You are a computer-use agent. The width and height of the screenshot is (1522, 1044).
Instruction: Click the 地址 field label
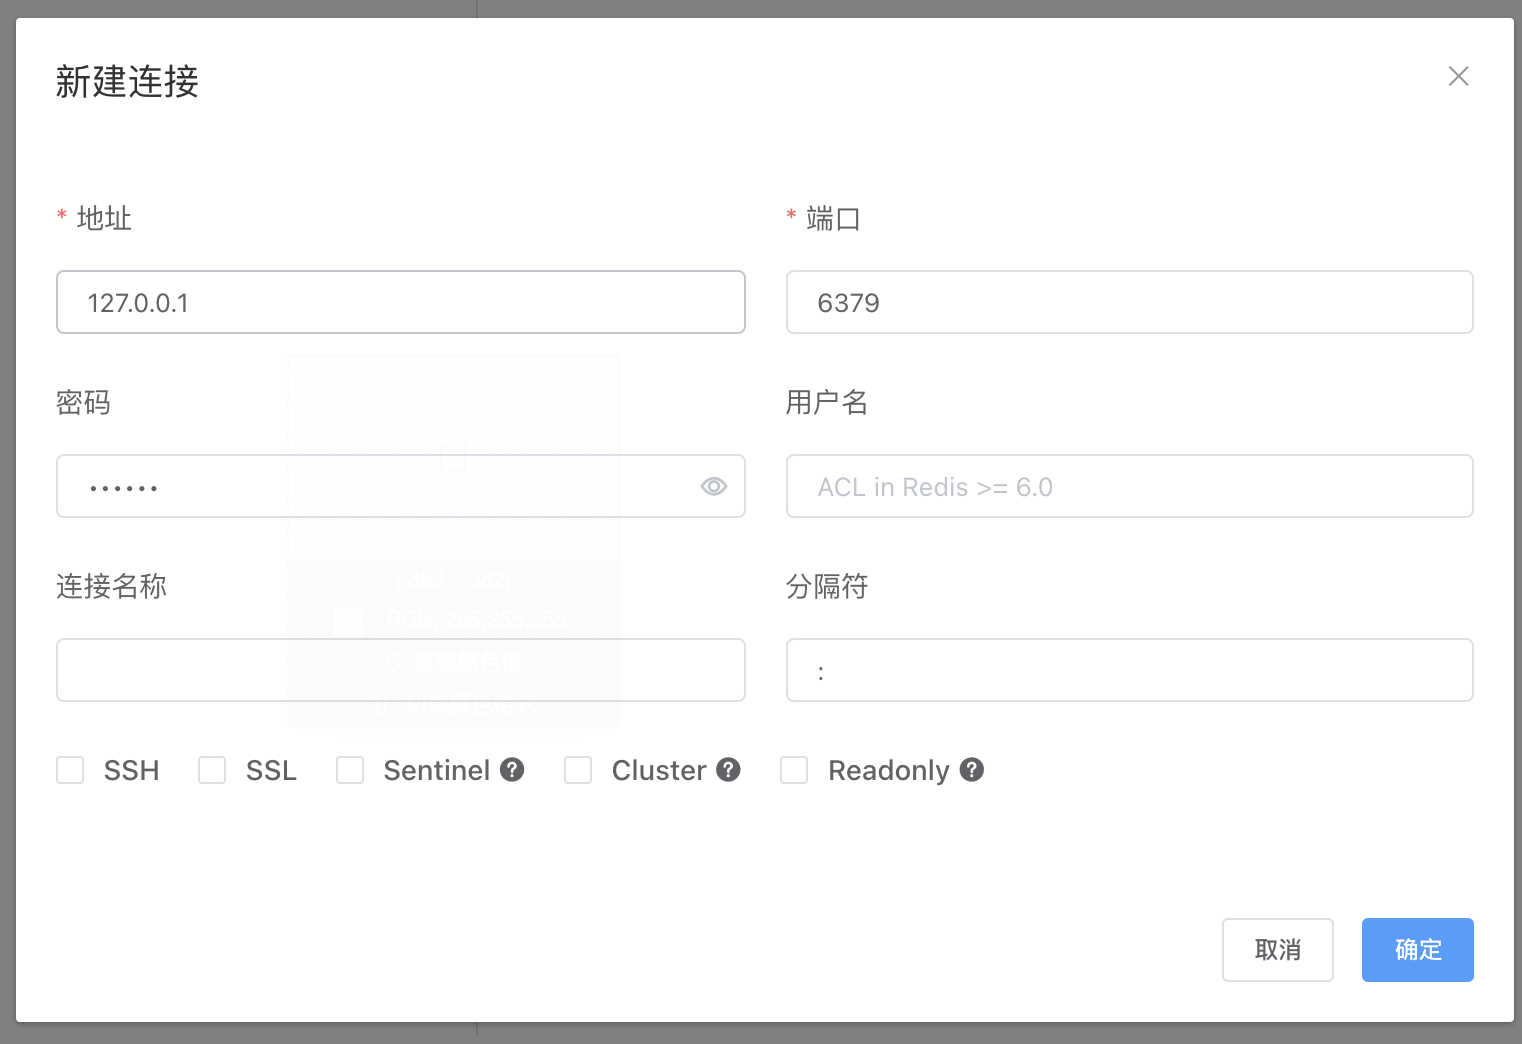[104, 218]
